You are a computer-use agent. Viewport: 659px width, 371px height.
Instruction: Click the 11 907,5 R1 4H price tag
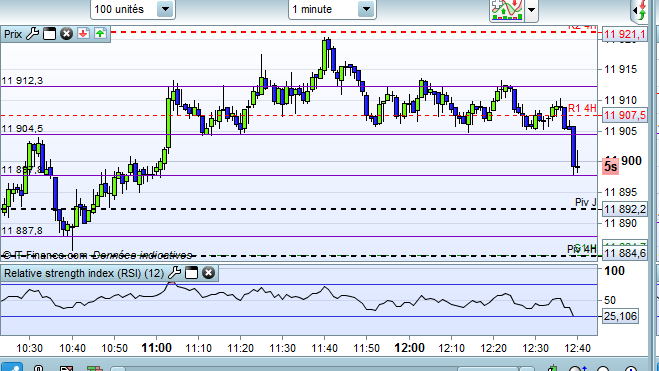625,115
